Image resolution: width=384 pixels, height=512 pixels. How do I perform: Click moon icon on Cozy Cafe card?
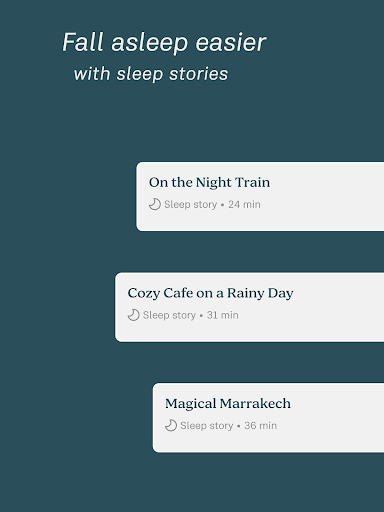pyautogui.click(x=133, y=315)
